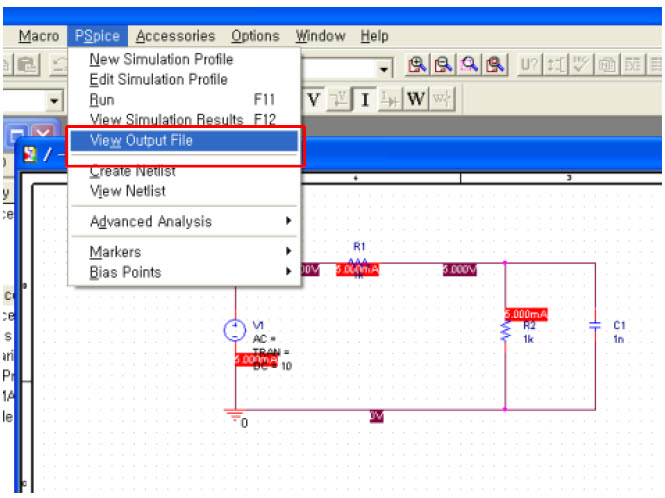Open the Options menu
This screenshot has width=665, height=498.
tap(255, 36)
